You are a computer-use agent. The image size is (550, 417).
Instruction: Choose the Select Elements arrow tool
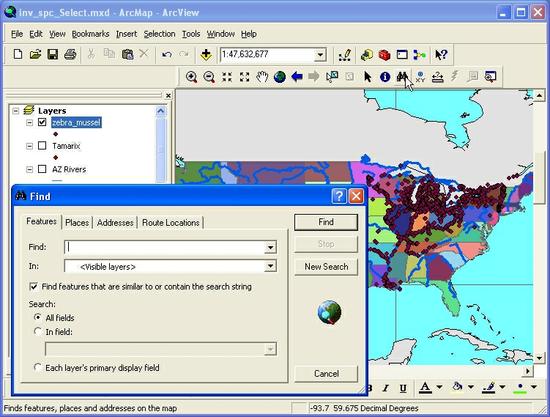(367, 76)
